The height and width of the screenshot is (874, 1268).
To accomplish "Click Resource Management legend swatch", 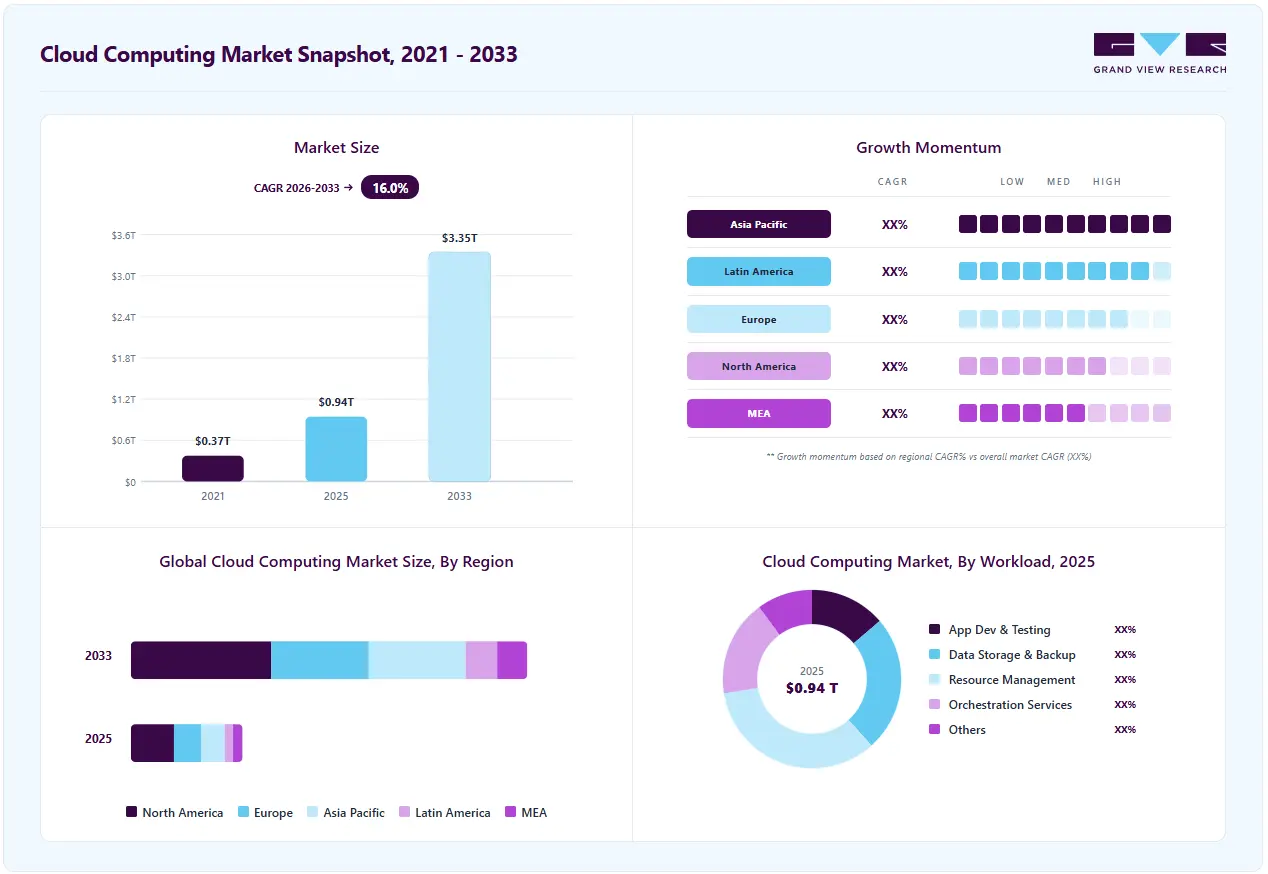I will coord(935,679).
